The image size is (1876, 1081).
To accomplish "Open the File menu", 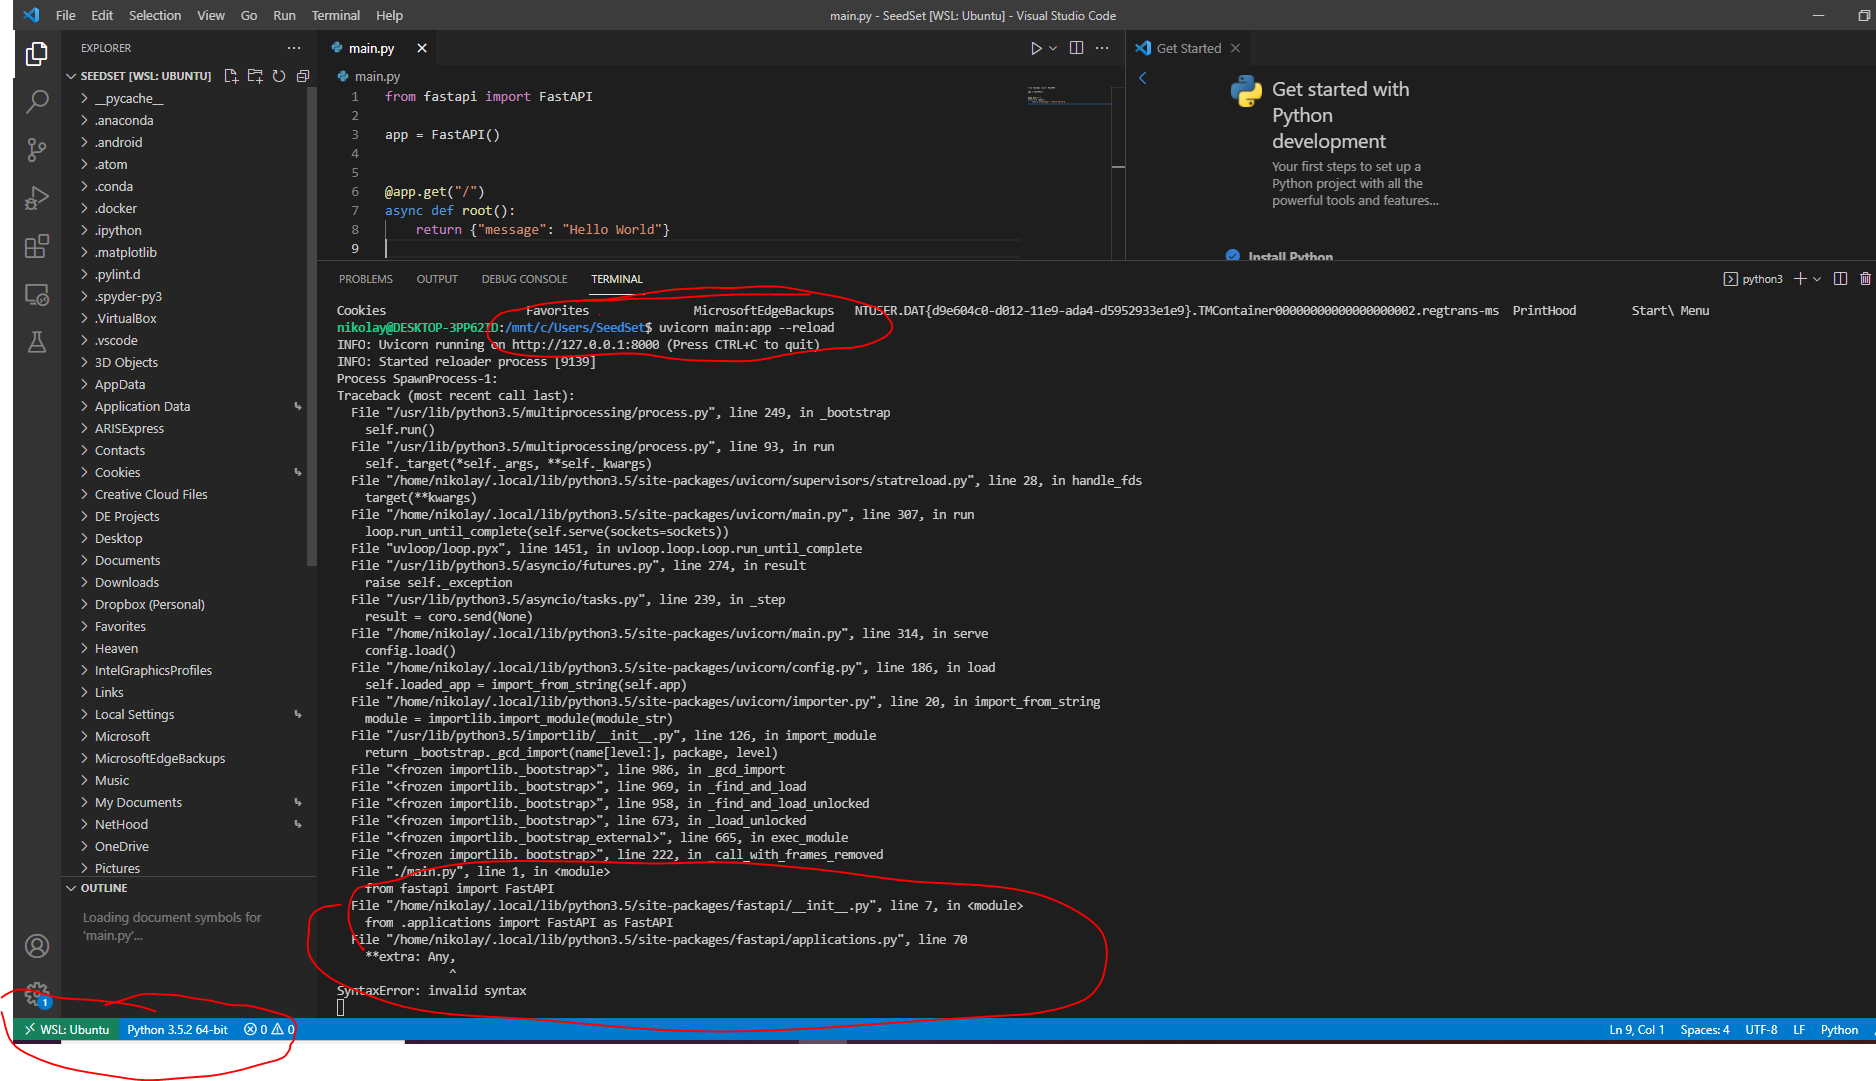I will tap(66, 15).
